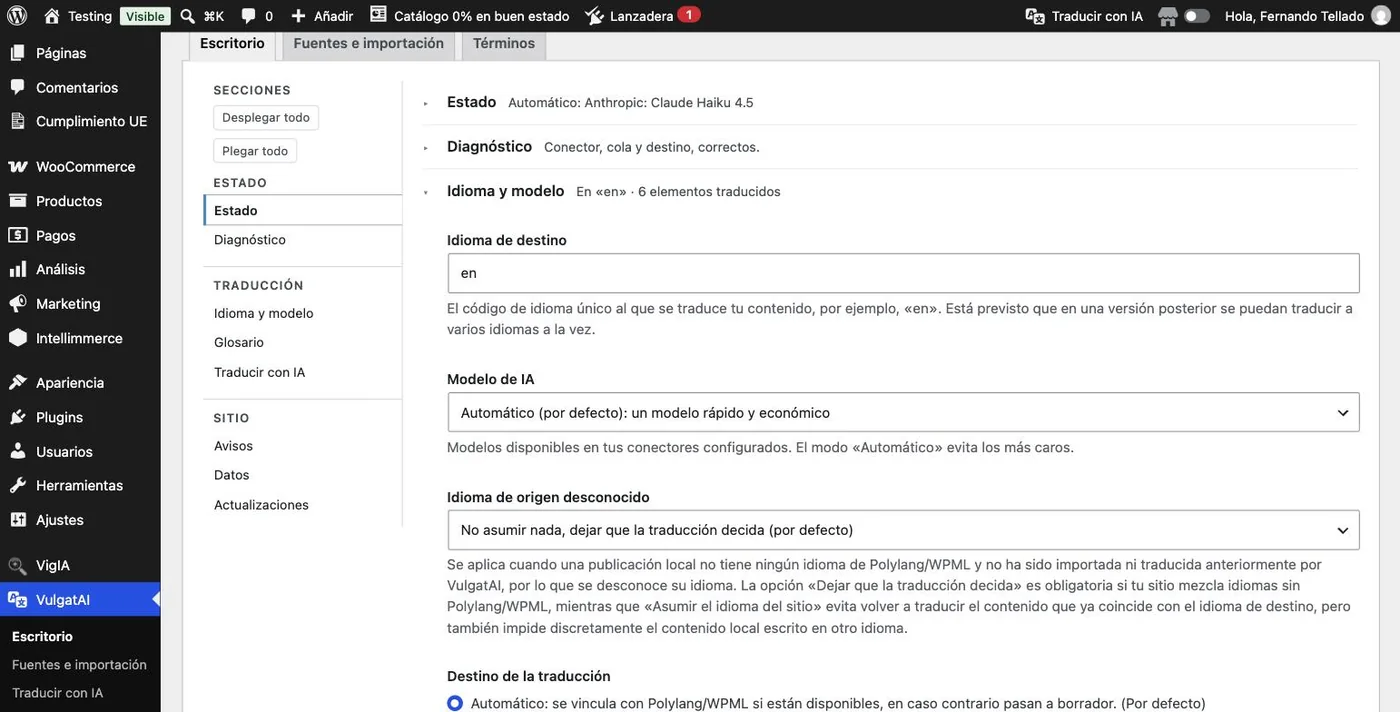Click the Idioma de destino input field
The height and width of the screenshot is (712, 1400).
pyautogui.click(x=903, y=273)
